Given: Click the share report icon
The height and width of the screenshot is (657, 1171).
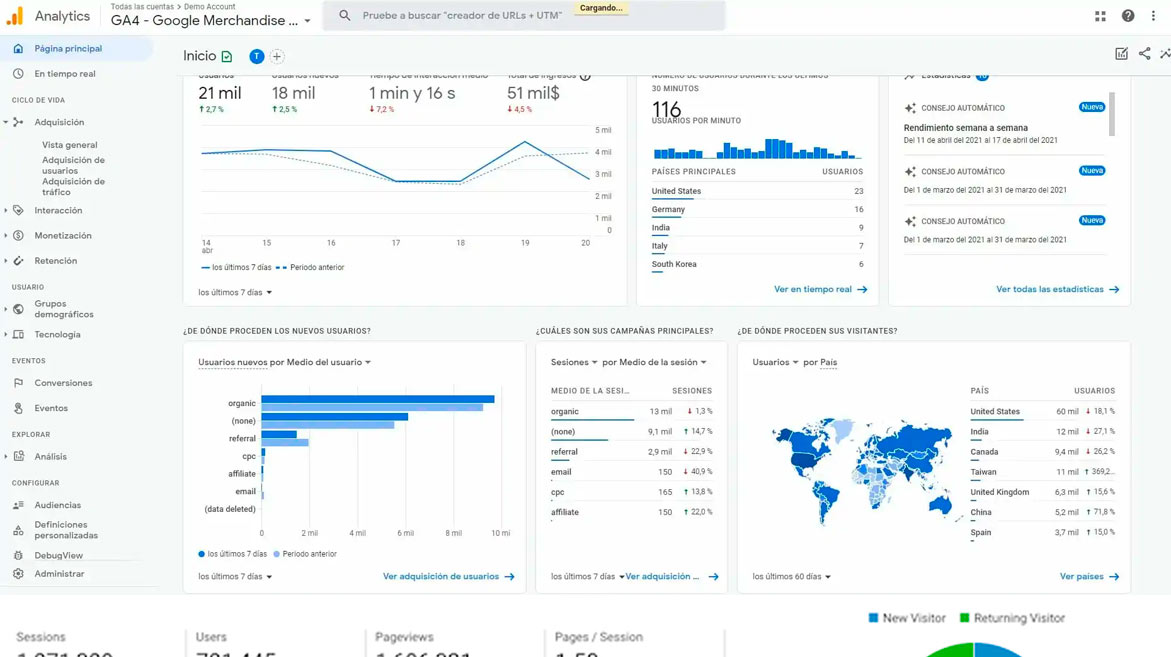Looking at the screenshot, I should tap(1144, 54).
